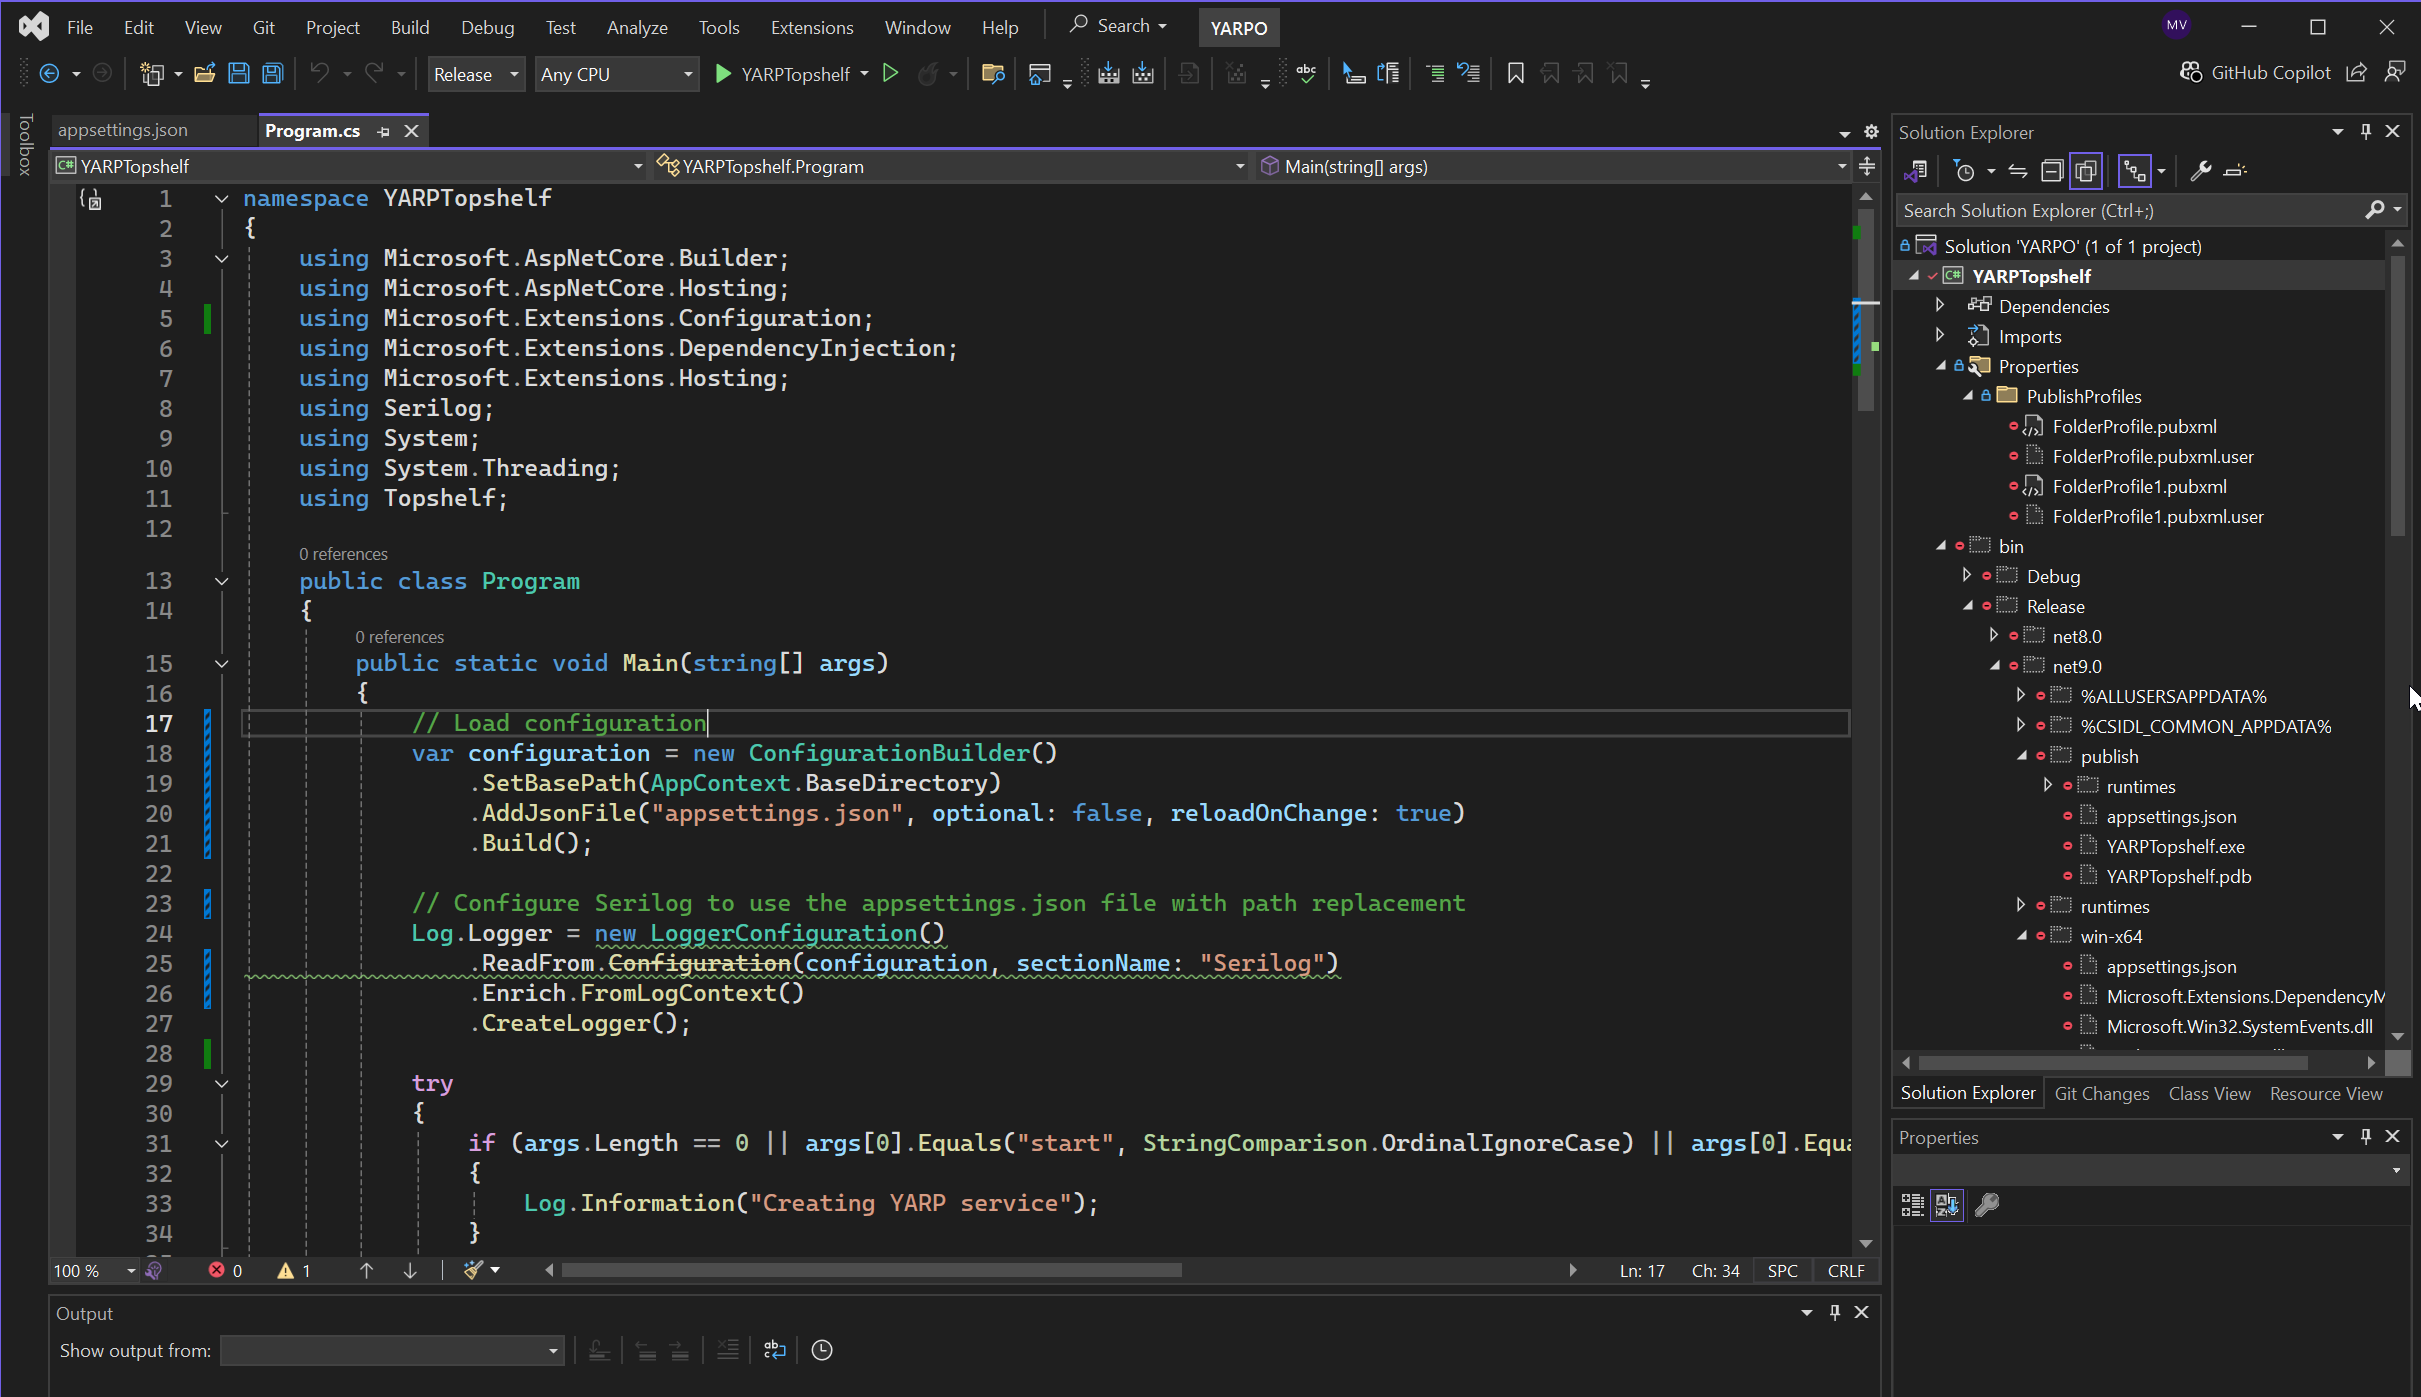The height and width of the screenshot is (1397, 2421).
Task: Open the Extensions menu
Action: click(x=811, y=27)
